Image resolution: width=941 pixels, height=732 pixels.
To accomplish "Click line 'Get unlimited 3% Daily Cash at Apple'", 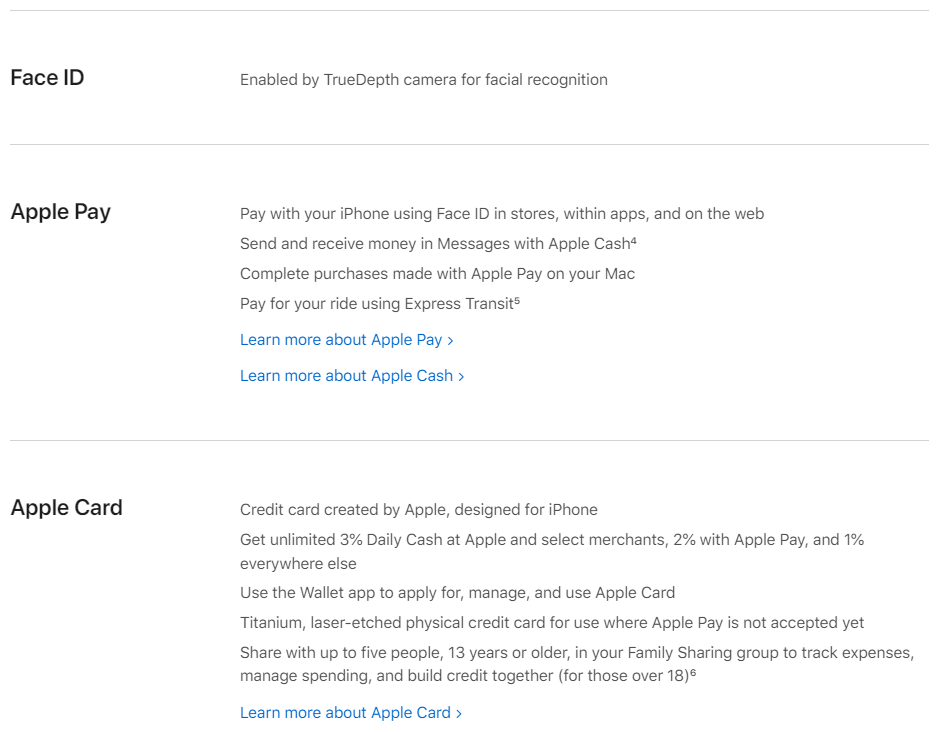I will [x=552, y=551].
